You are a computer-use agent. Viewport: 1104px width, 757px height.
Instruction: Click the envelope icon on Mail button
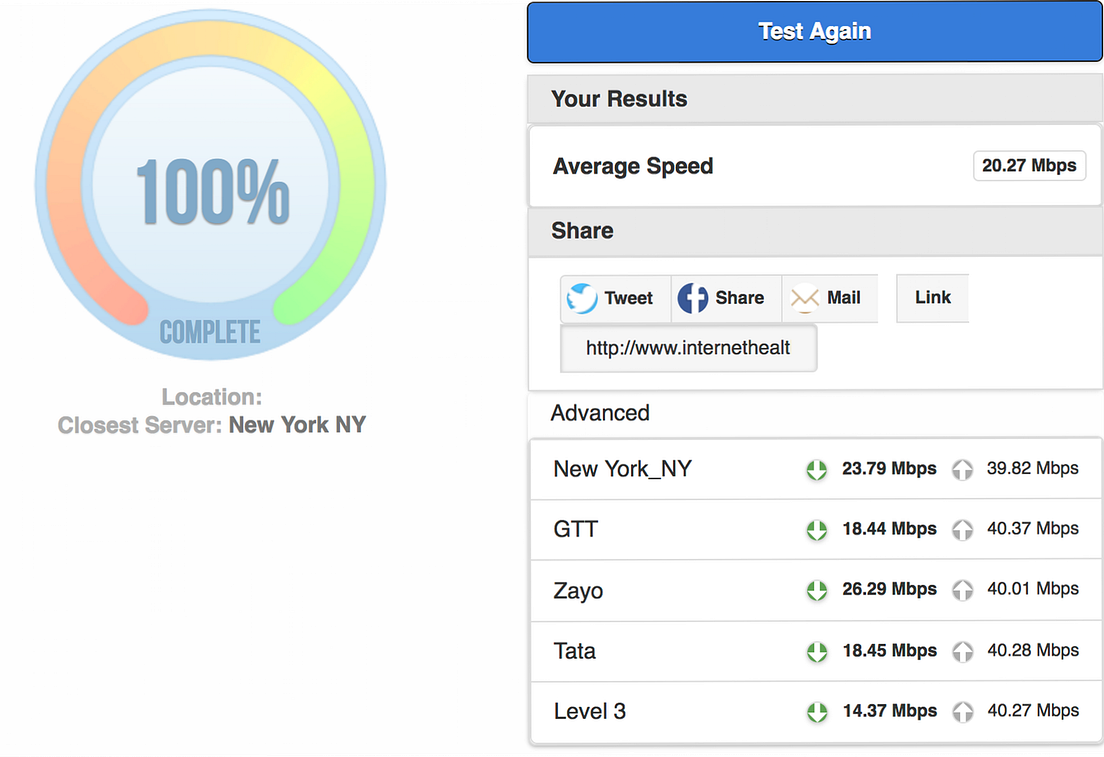point(804,297)
